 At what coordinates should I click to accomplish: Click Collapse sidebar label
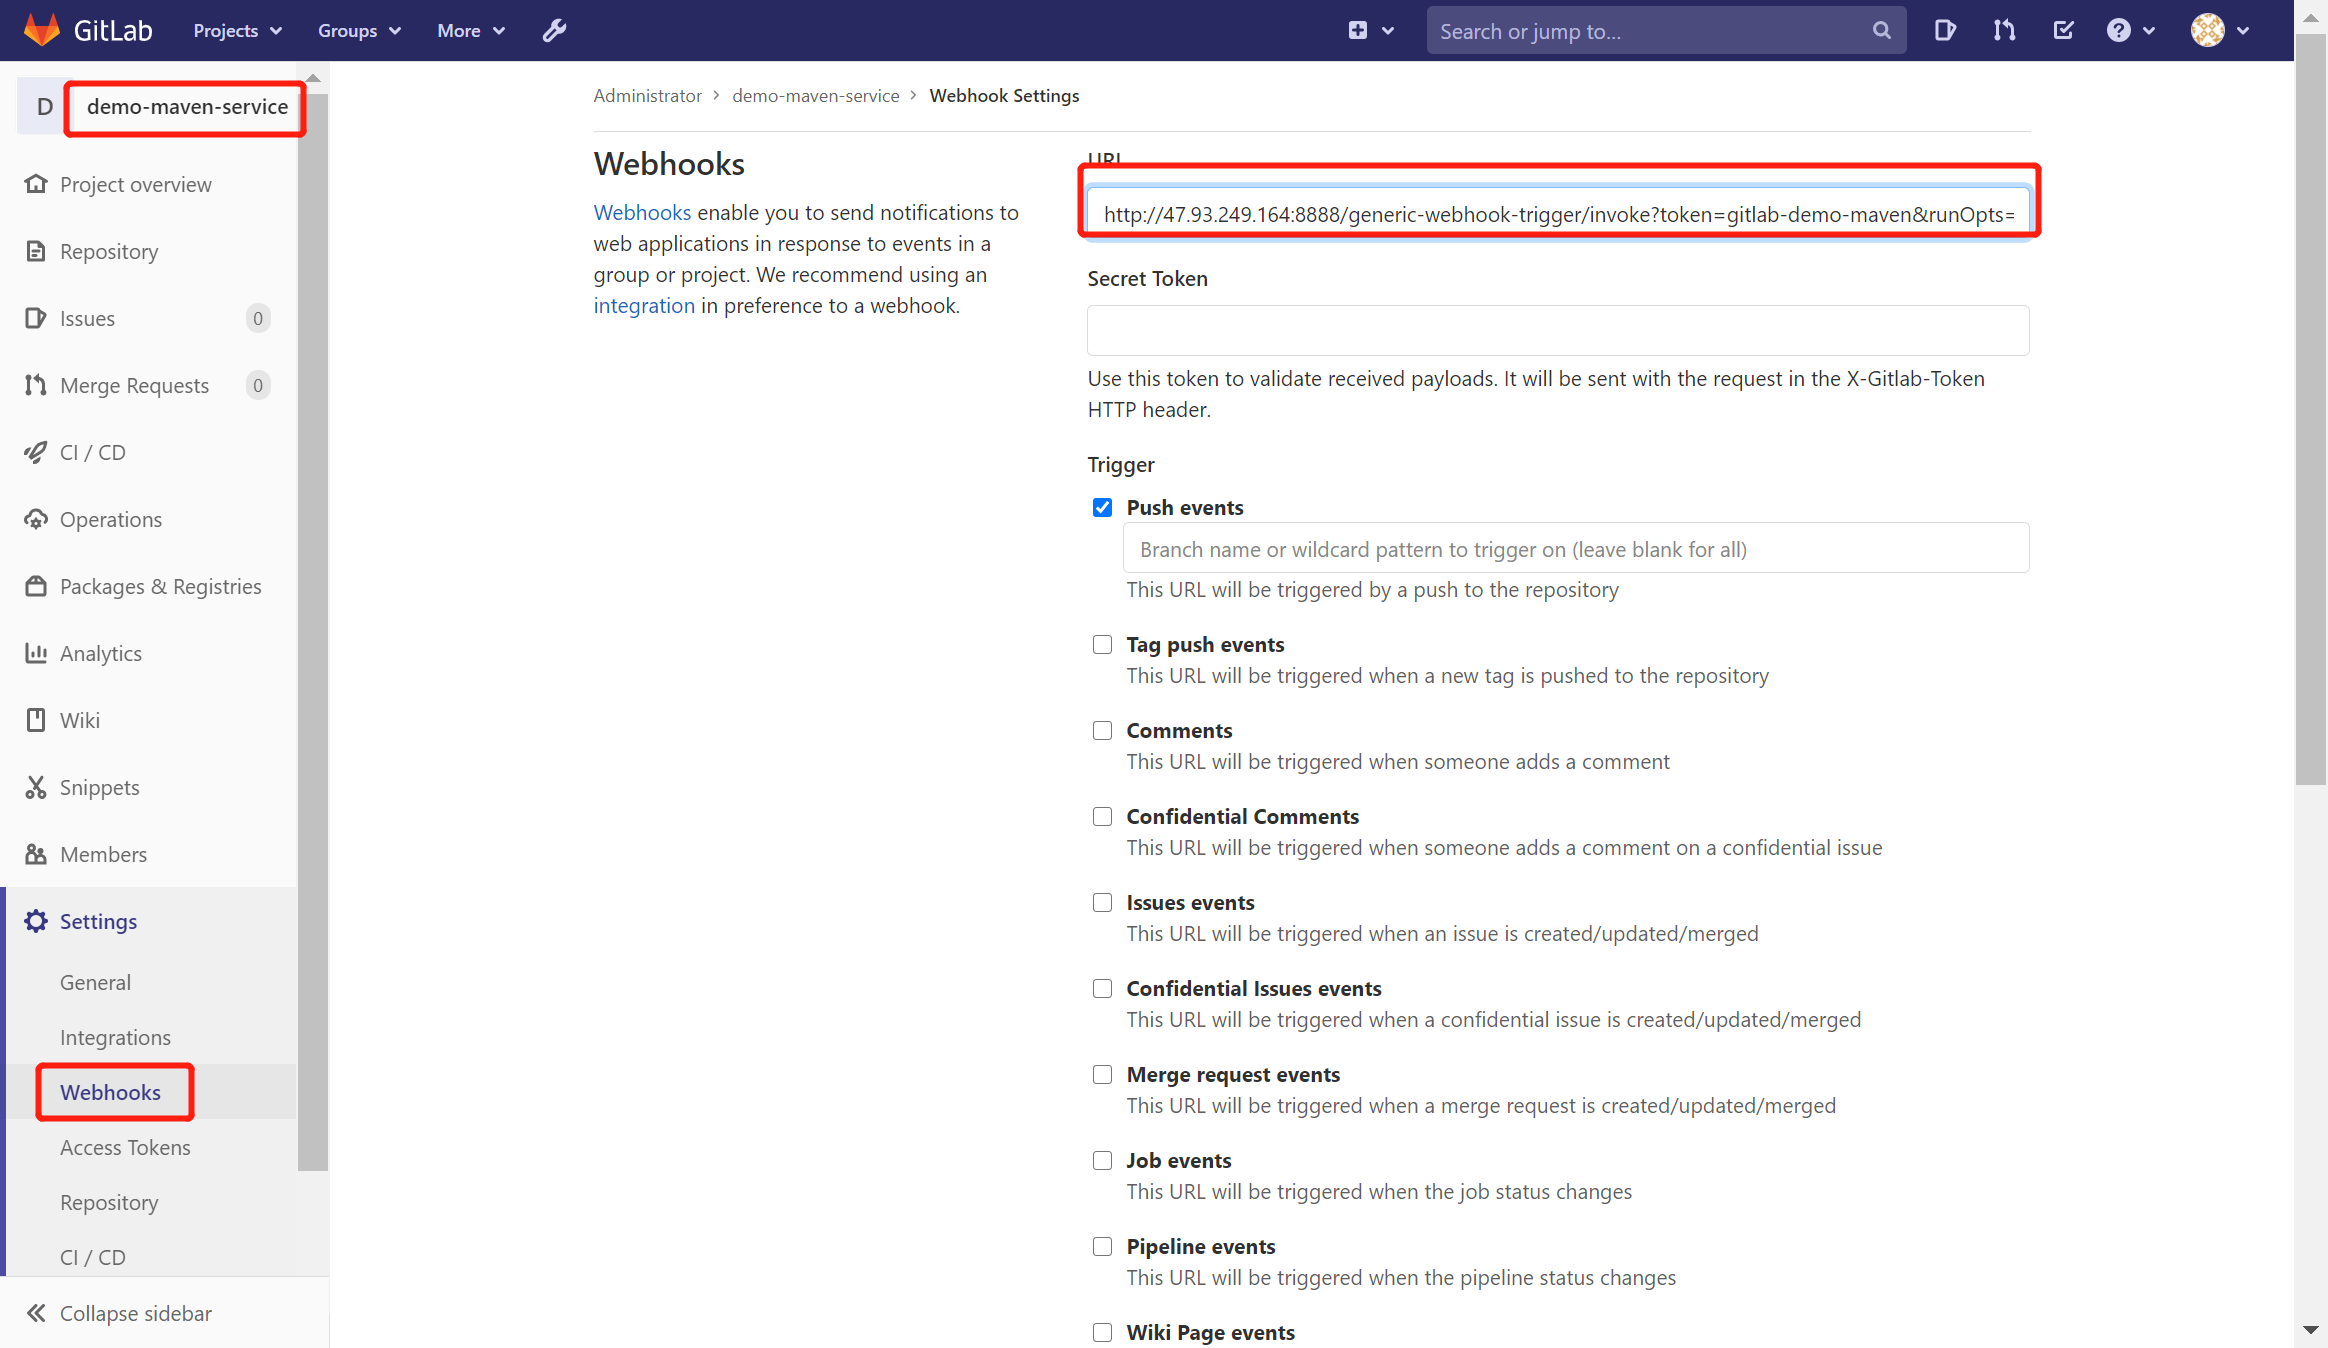[x=136, y=1313]
